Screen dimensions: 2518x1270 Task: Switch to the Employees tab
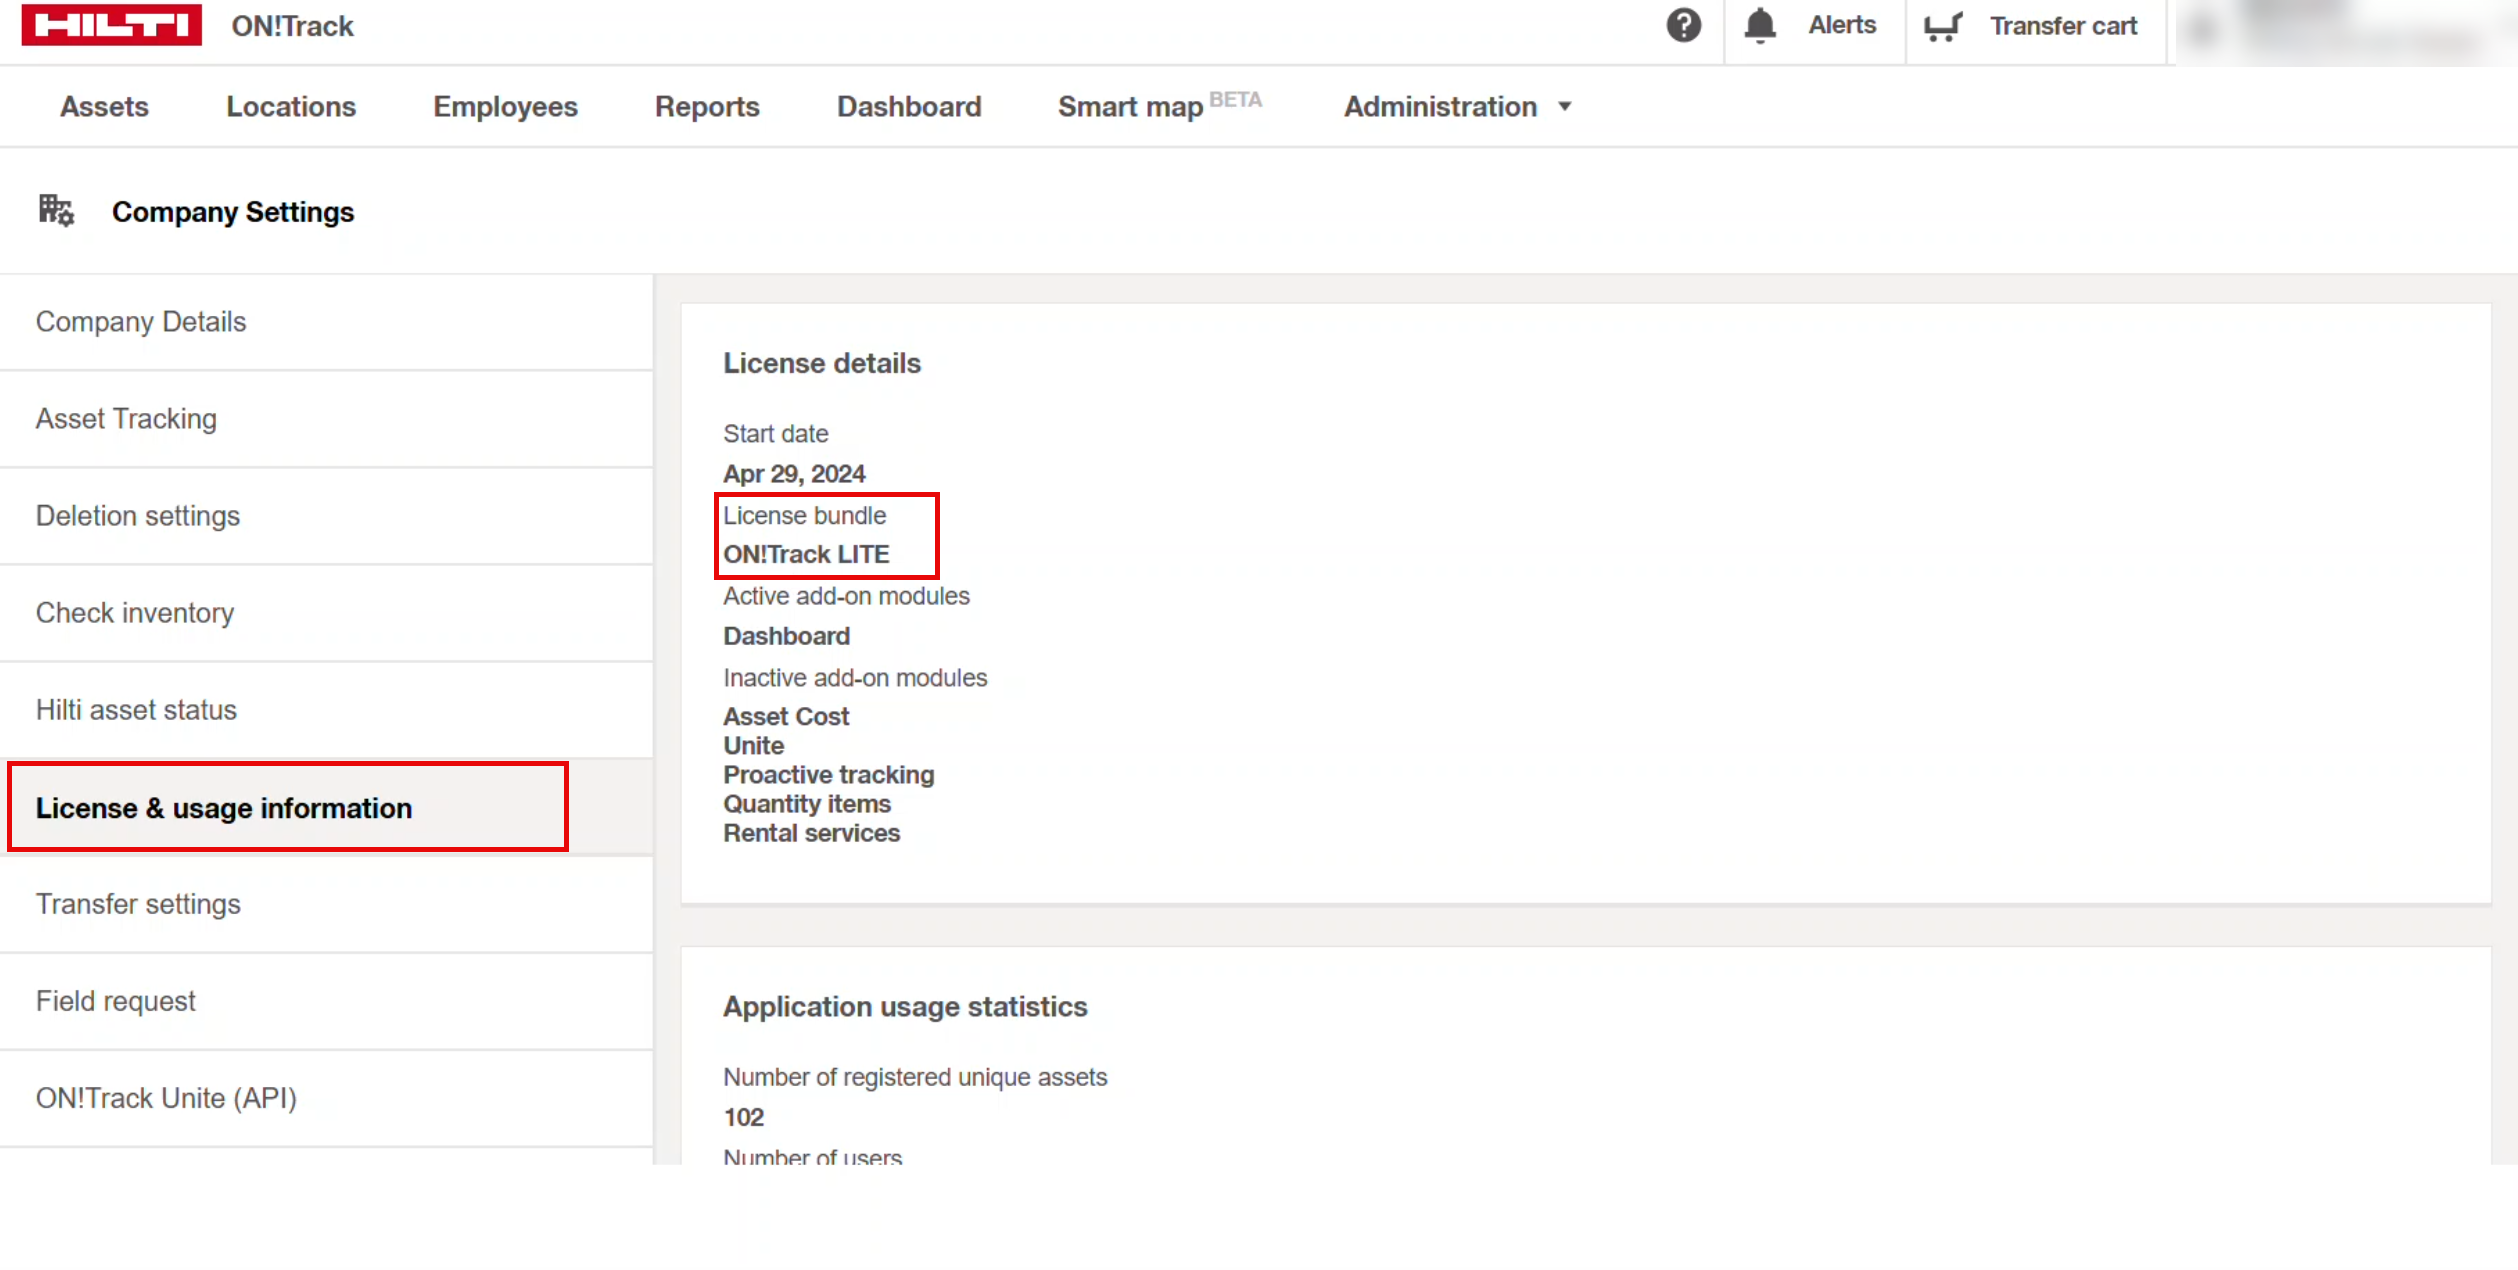click(x=505, y=107)
